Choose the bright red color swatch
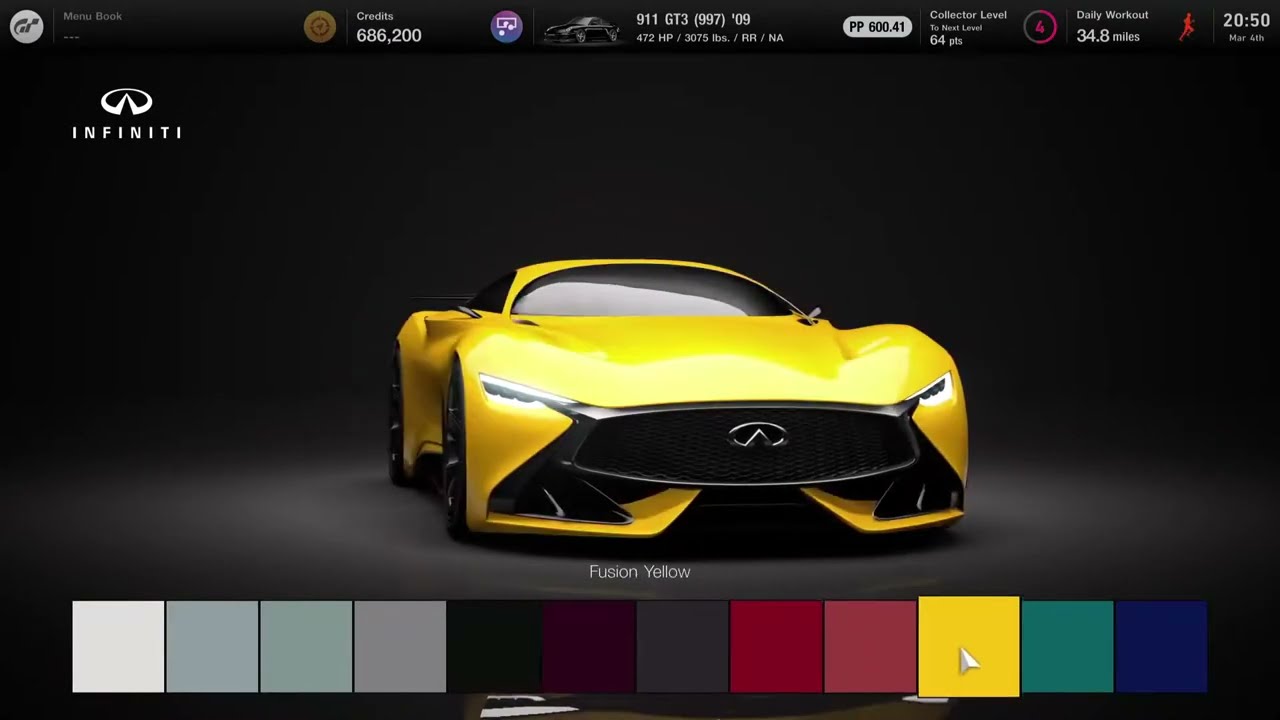1280x720 pixels. (776, 646)
